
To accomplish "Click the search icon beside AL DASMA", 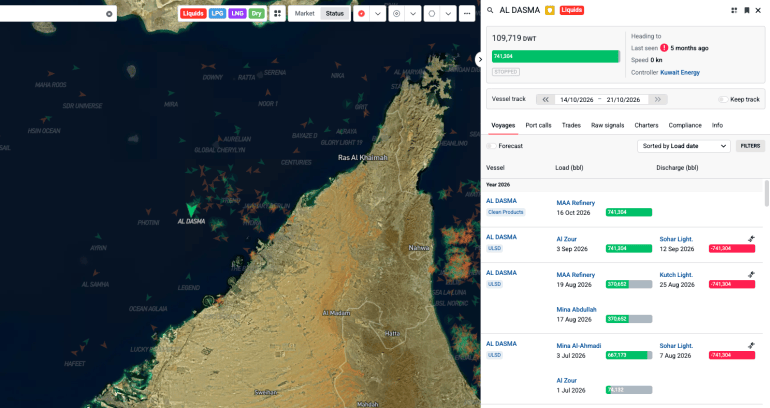I will point(490,10).
